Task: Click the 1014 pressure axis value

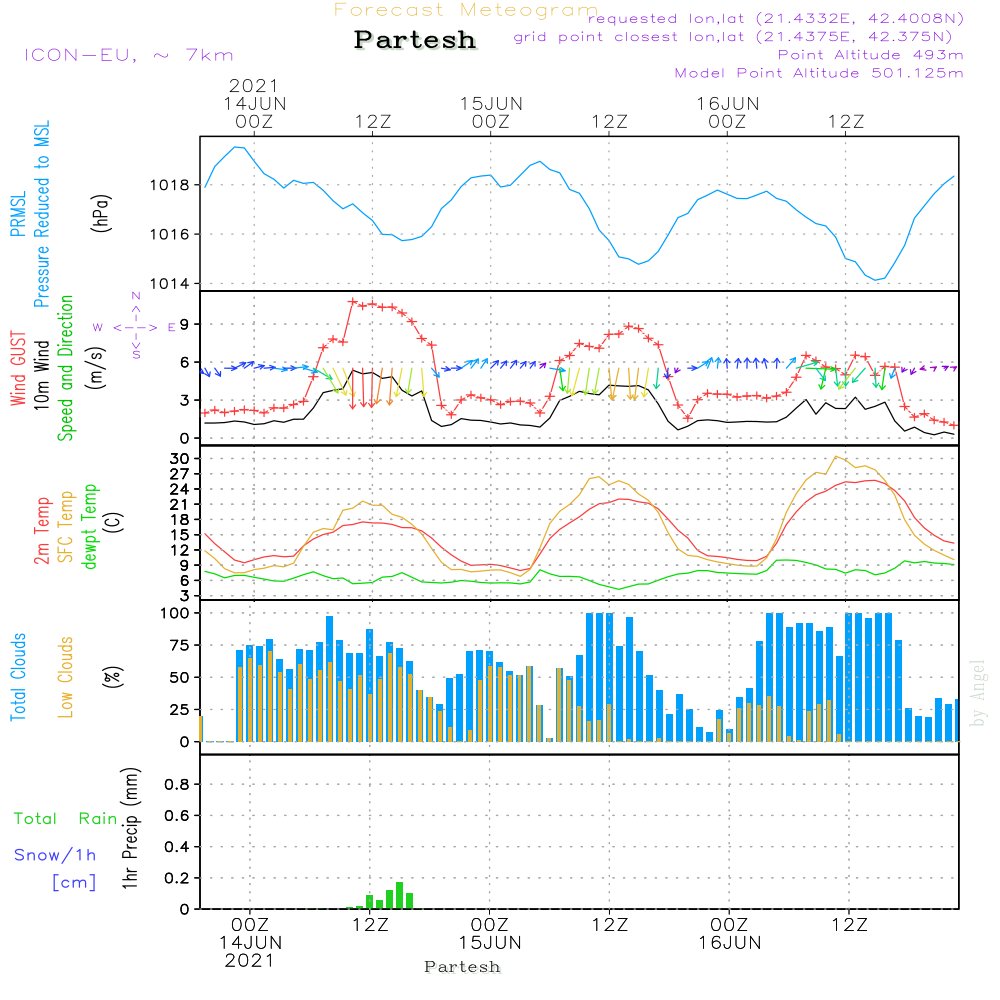Action: pyautogui.click(x=170, y=284)
